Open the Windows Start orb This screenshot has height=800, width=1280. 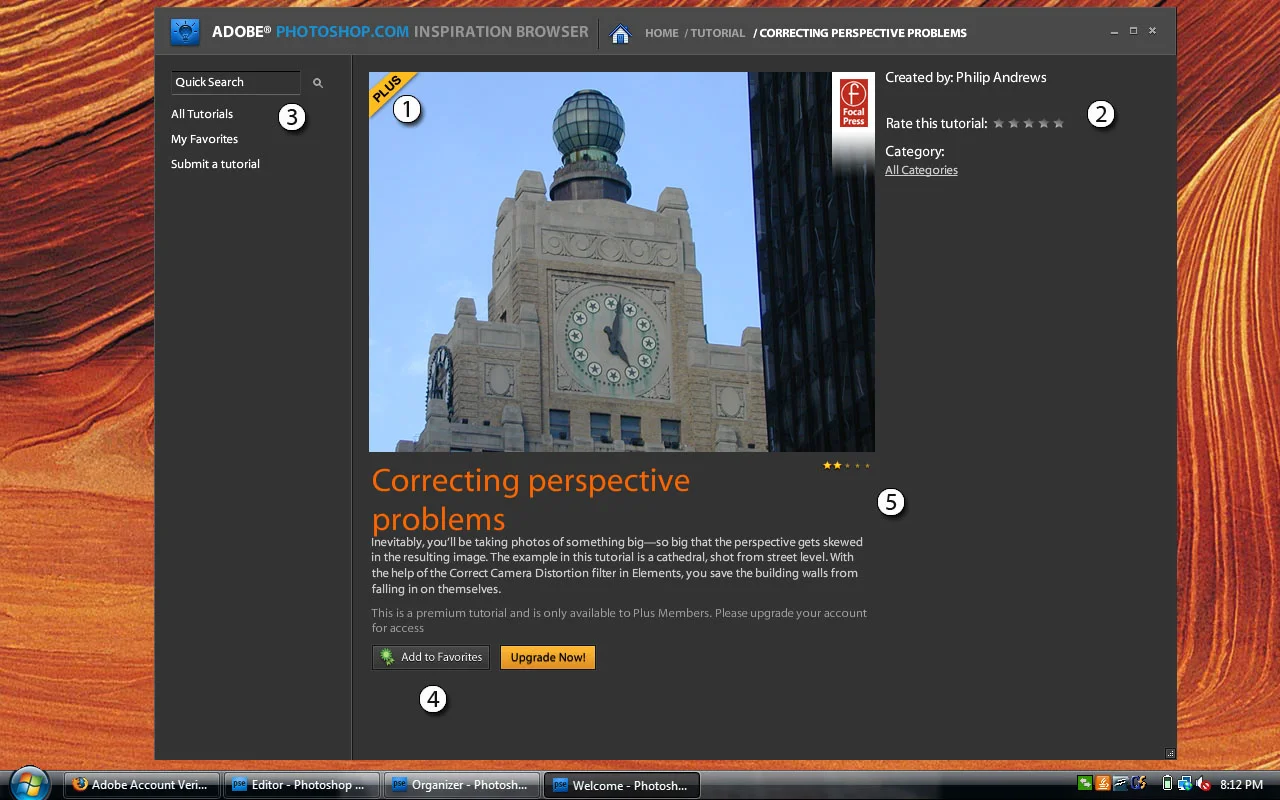tap(28, 783)
